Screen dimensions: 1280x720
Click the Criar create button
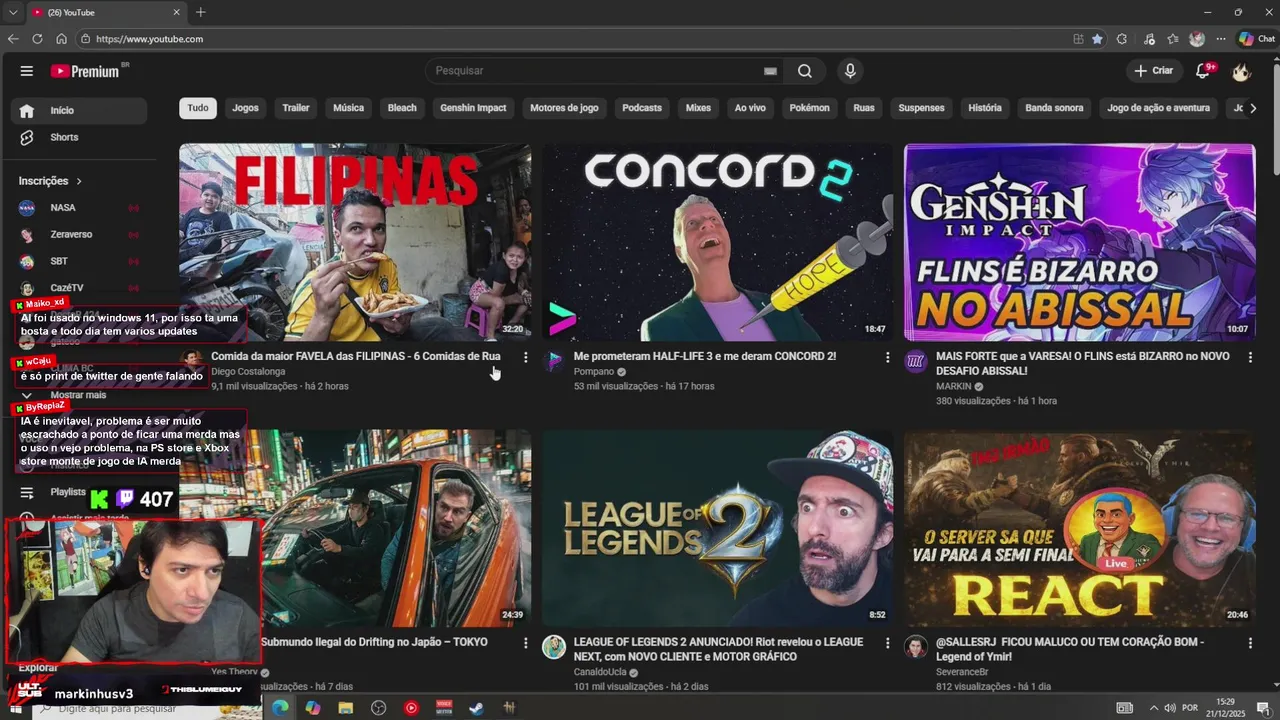1153,71
